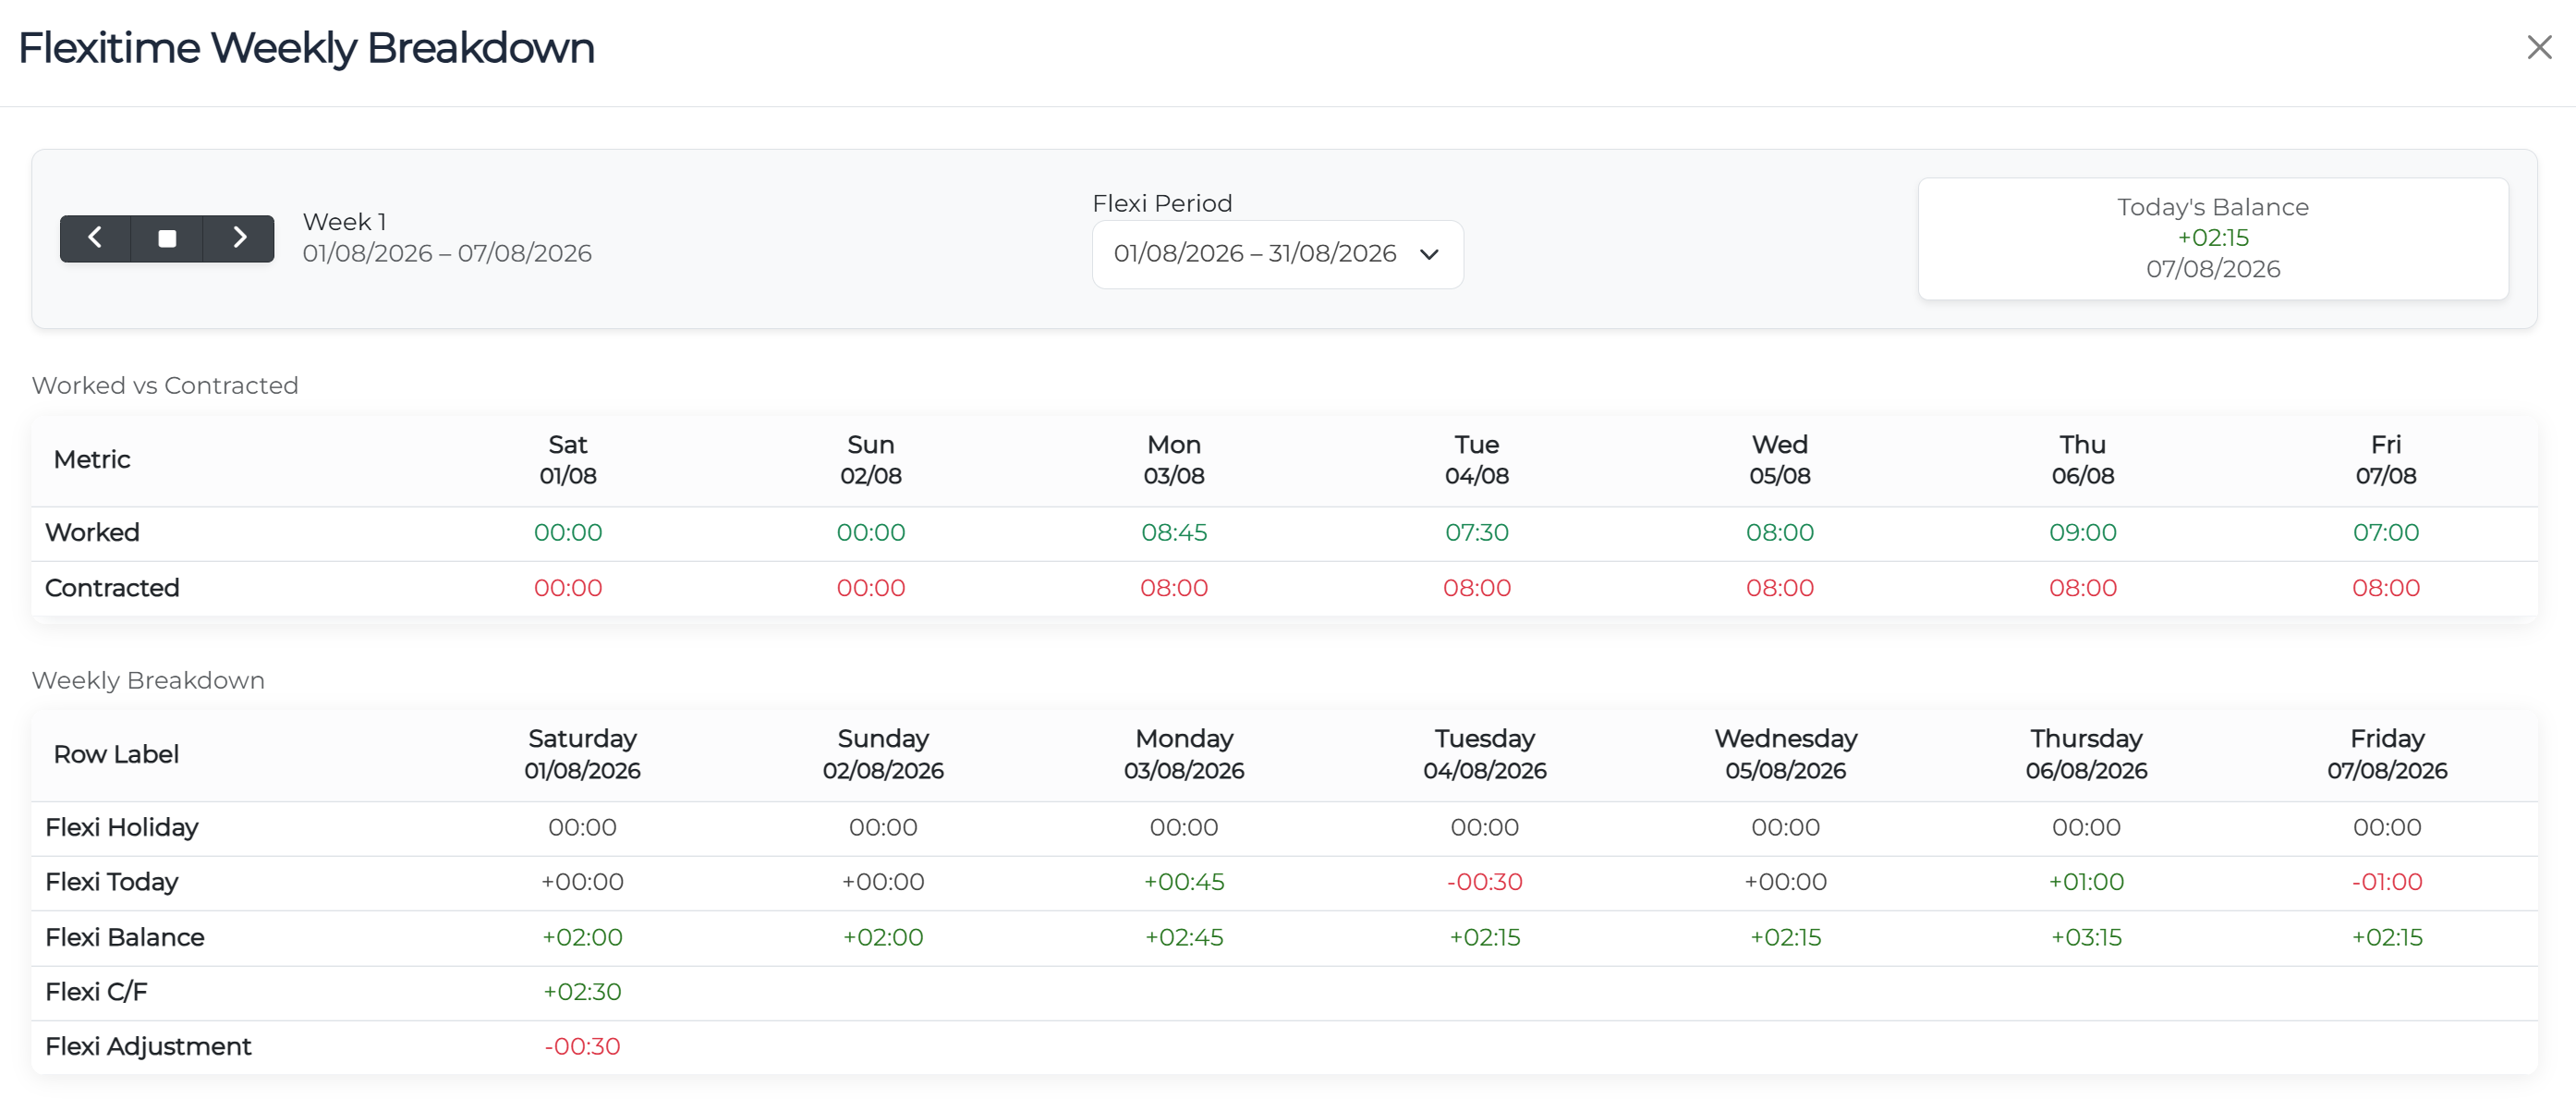Screen dimensions: 2576x1099
Task: Select the Flexi Holiday row label
Action: click(122, 827)
